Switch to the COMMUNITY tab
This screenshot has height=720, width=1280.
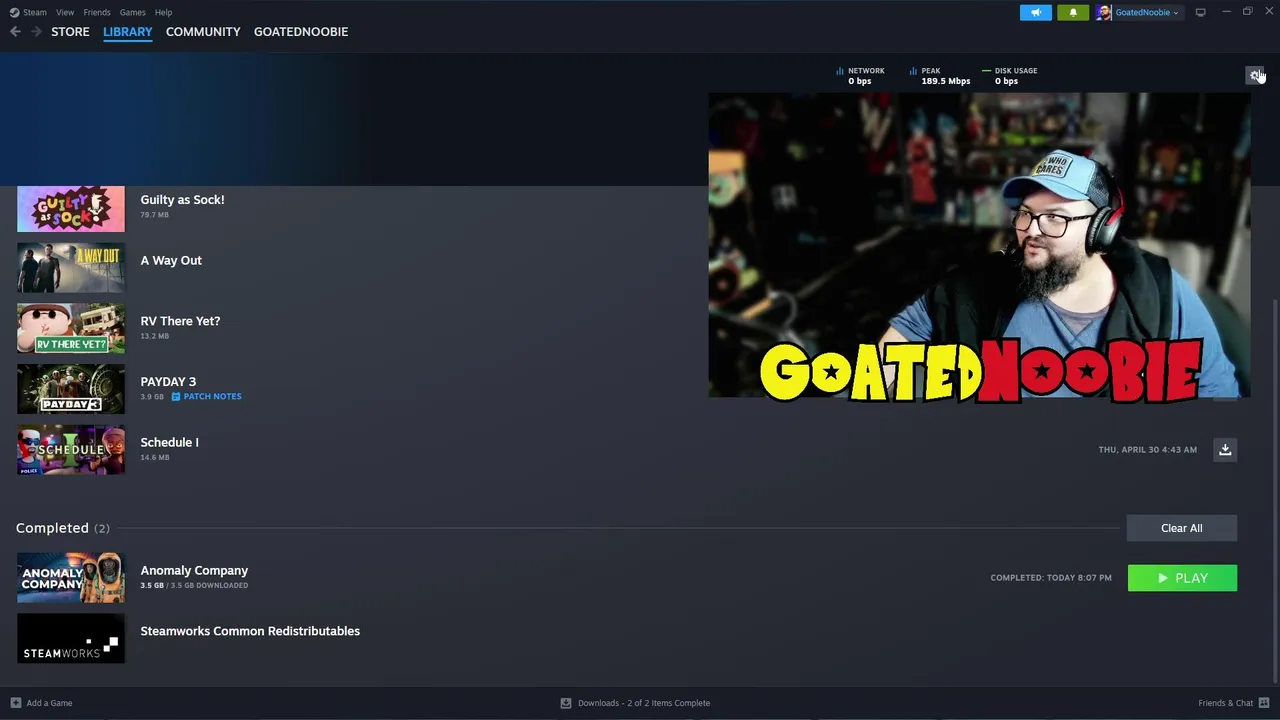click(x=203, y=32)
